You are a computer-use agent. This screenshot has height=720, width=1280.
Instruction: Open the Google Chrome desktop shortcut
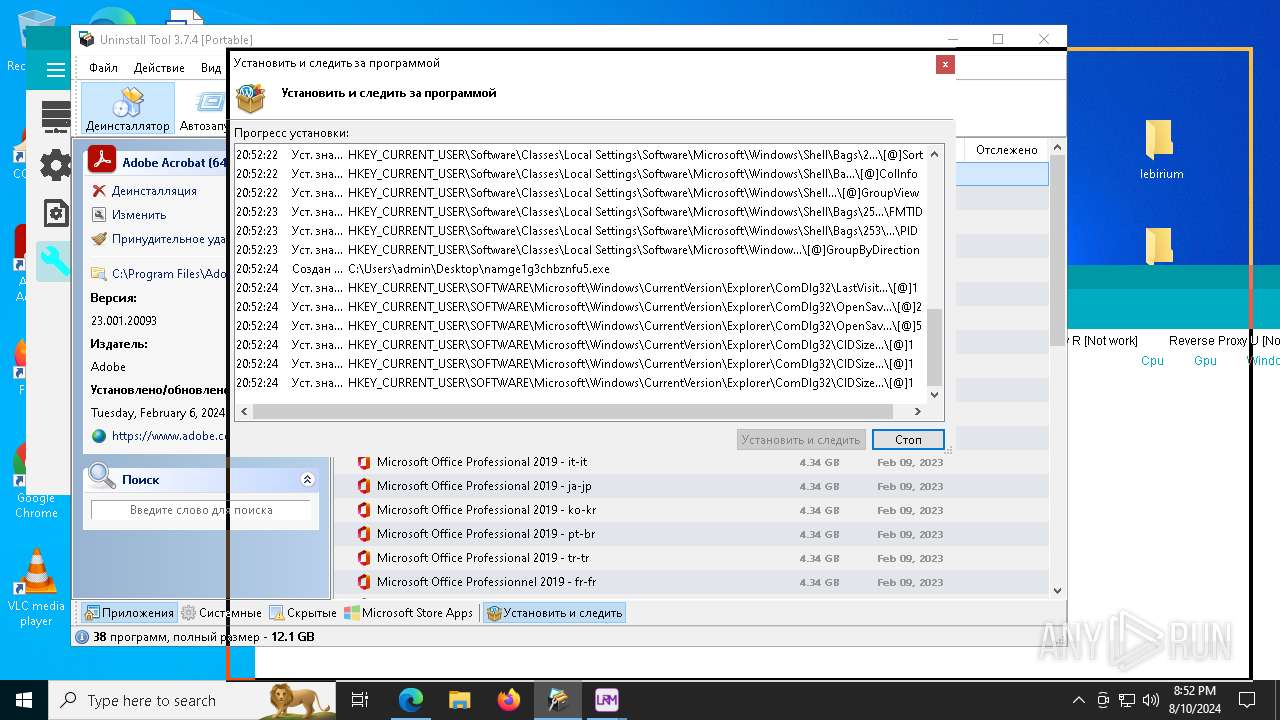click(x=36, y=480)
